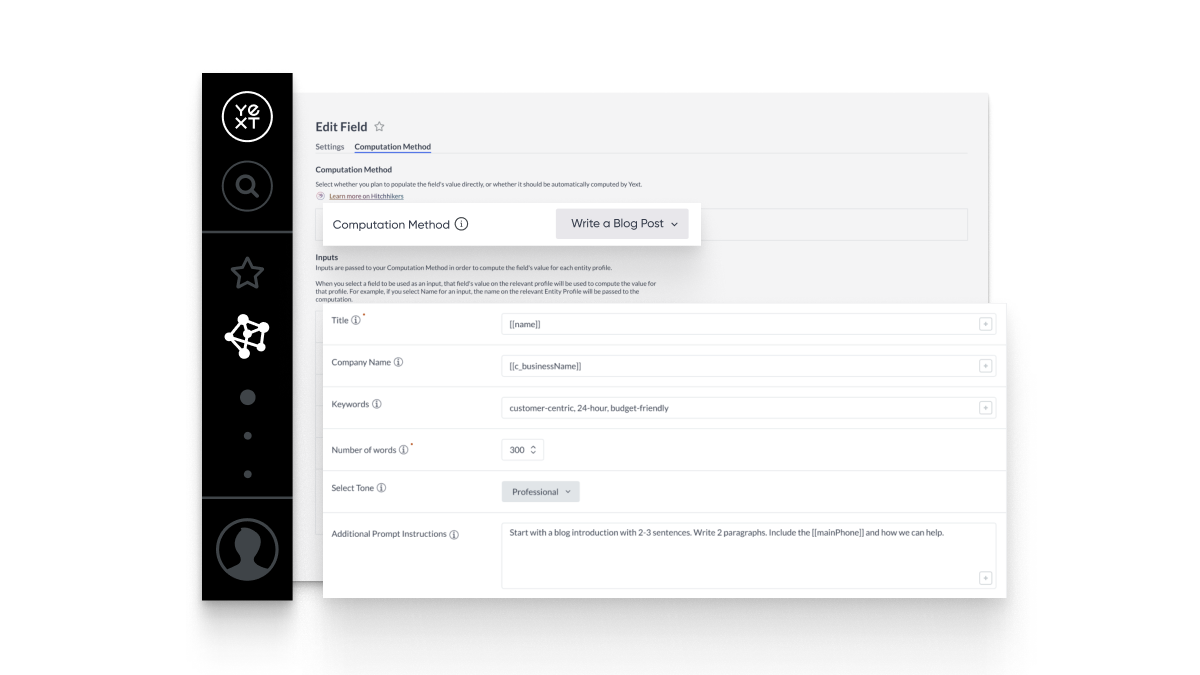Screen dimensions: 1200x675
Task: Open favorites via sidebar star icon
Action: coord(247,272)
